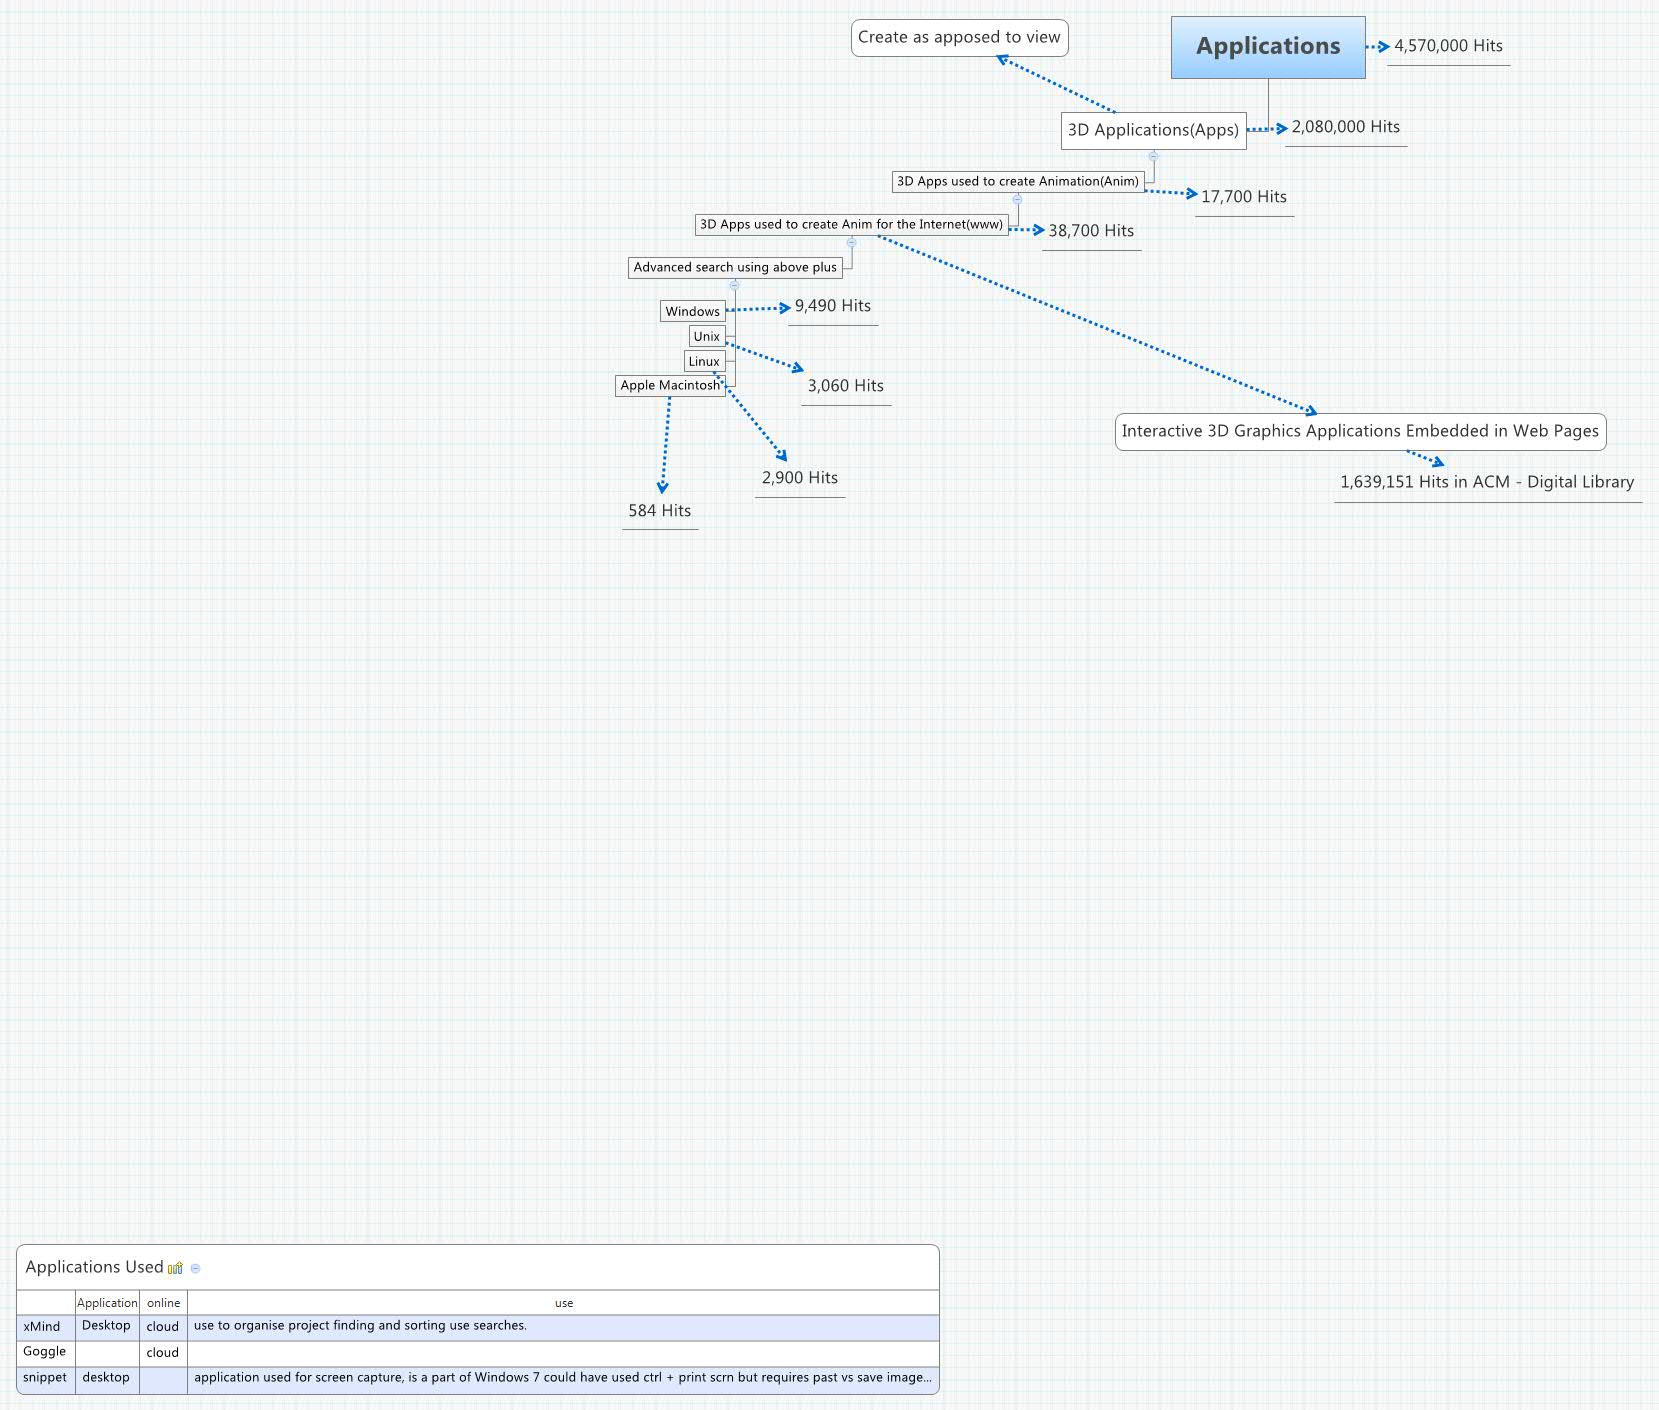Screen dimensions: 1659x1410
Task: Collapse the Applications Used table
Action: [x=196, y=1268]
